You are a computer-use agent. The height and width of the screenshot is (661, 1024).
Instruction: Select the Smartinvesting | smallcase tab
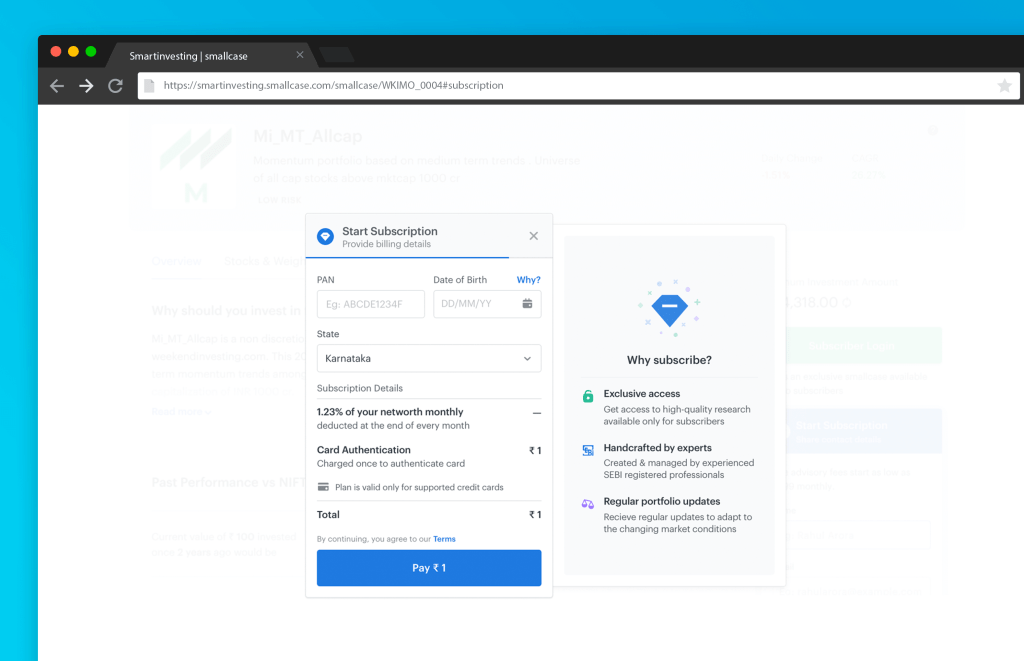211,56
